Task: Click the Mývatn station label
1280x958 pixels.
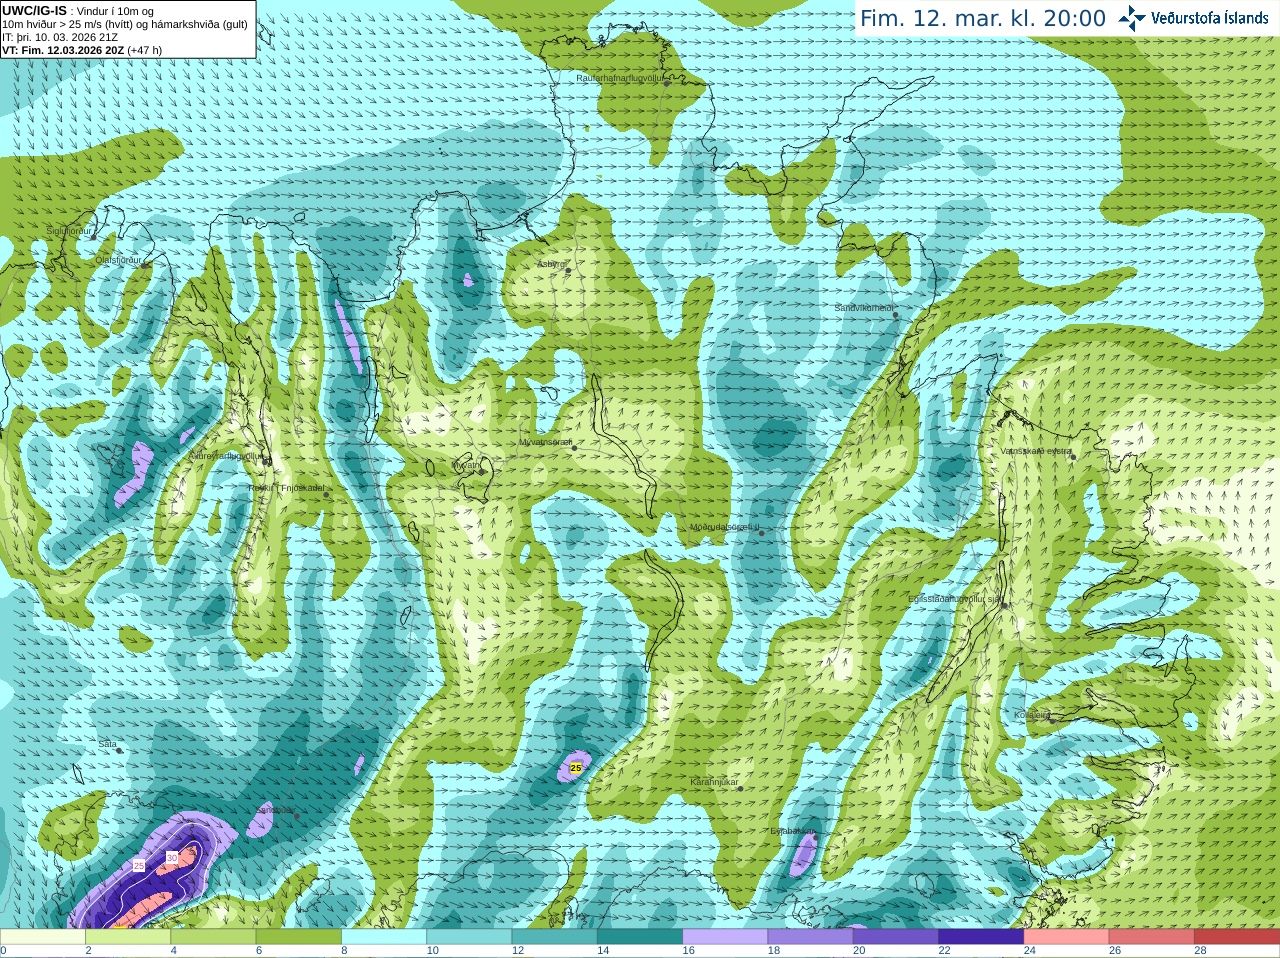Action: [466, 465]
